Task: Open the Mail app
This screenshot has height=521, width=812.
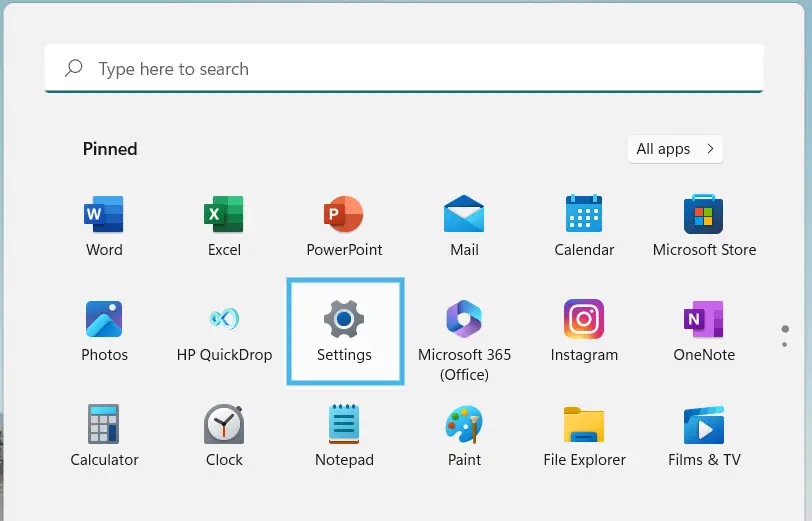Action: (x=464, y=226)
